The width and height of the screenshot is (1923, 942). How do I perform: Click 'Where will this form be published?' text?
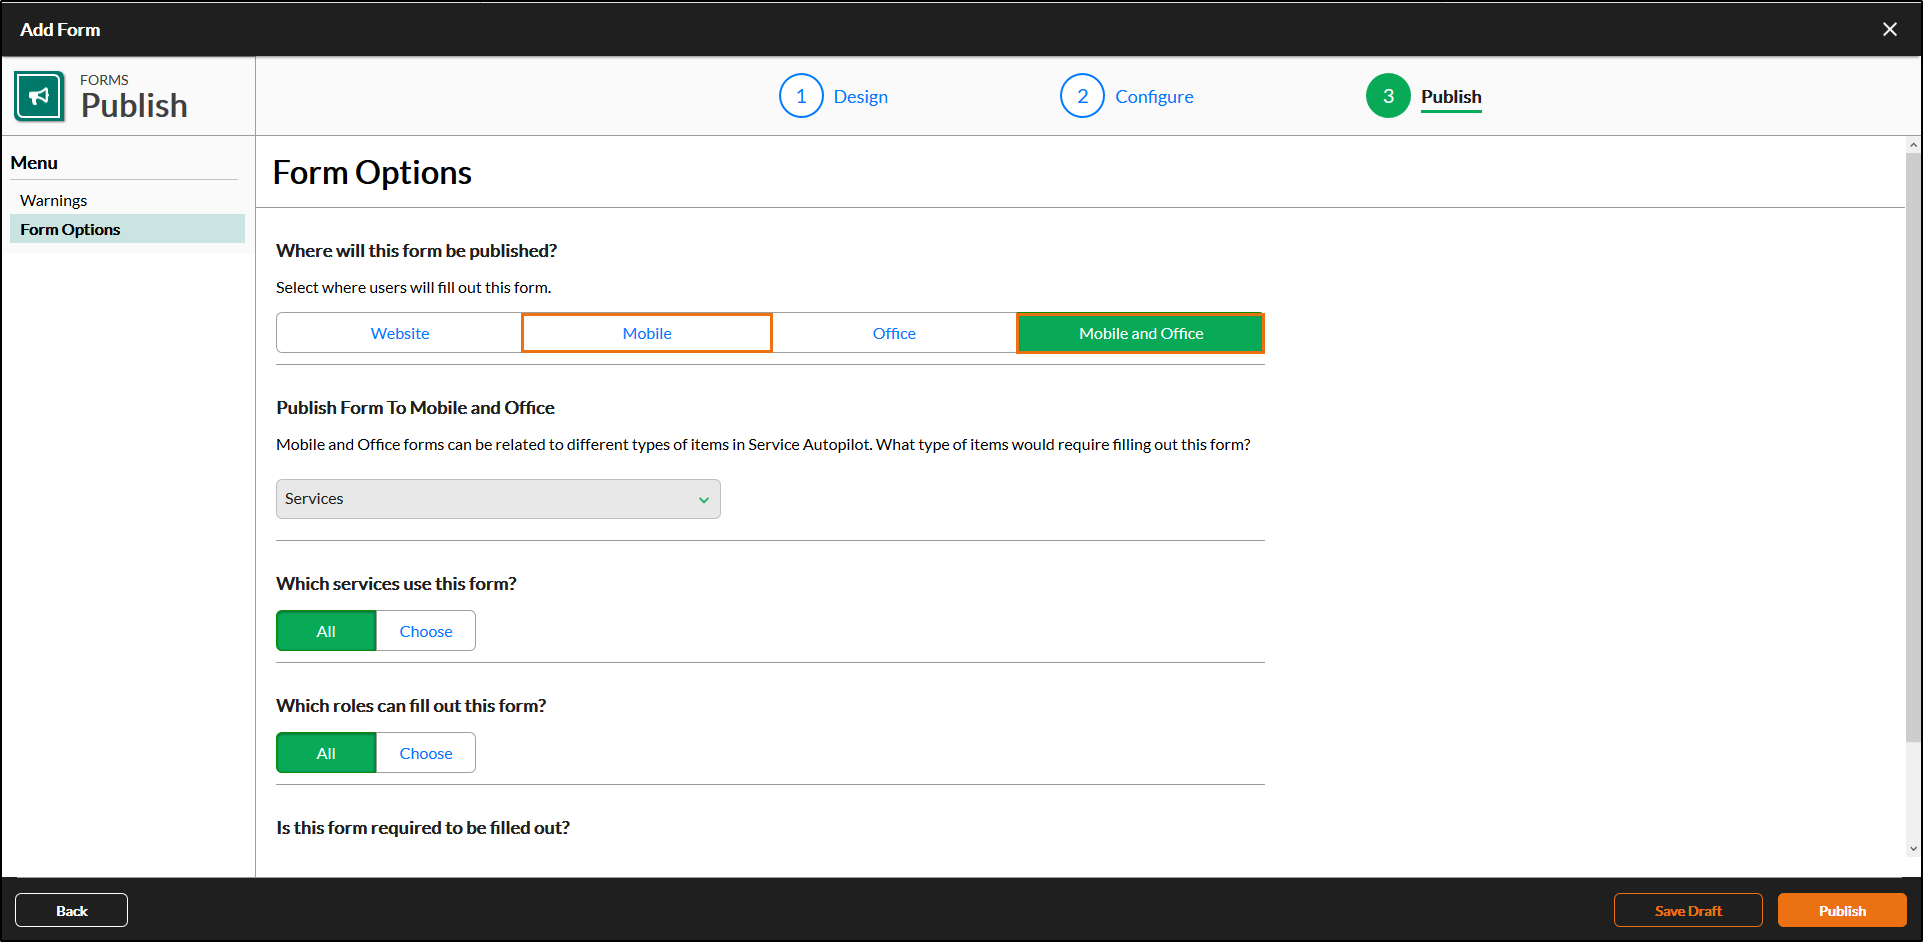point(416,250)
